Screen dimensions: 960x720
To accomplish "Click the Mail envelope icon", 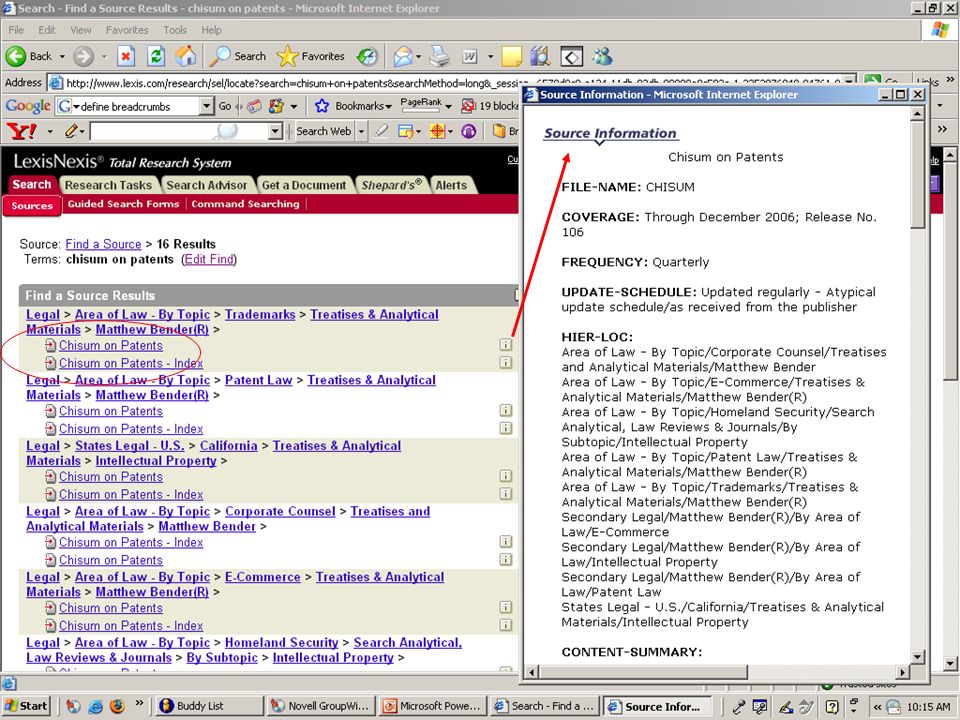I will pos(403,56).
